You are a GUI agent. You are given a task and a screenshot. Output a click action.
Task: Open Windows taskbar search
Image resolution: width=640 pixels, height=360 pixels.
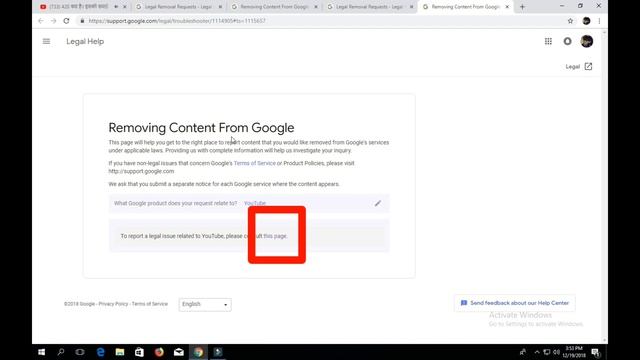[x=61, y=352]
